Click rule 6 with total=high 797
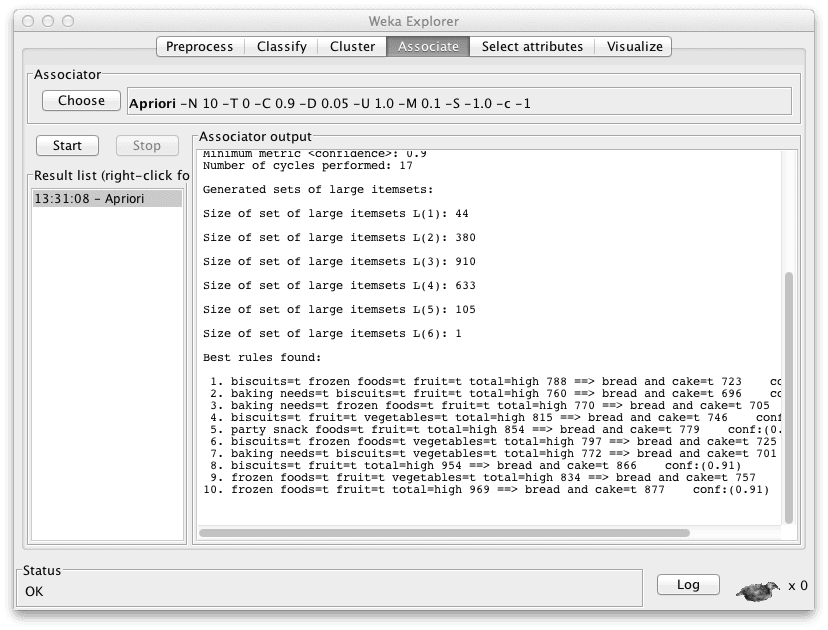Screen dimensions: 828x630 coord(495,442)
